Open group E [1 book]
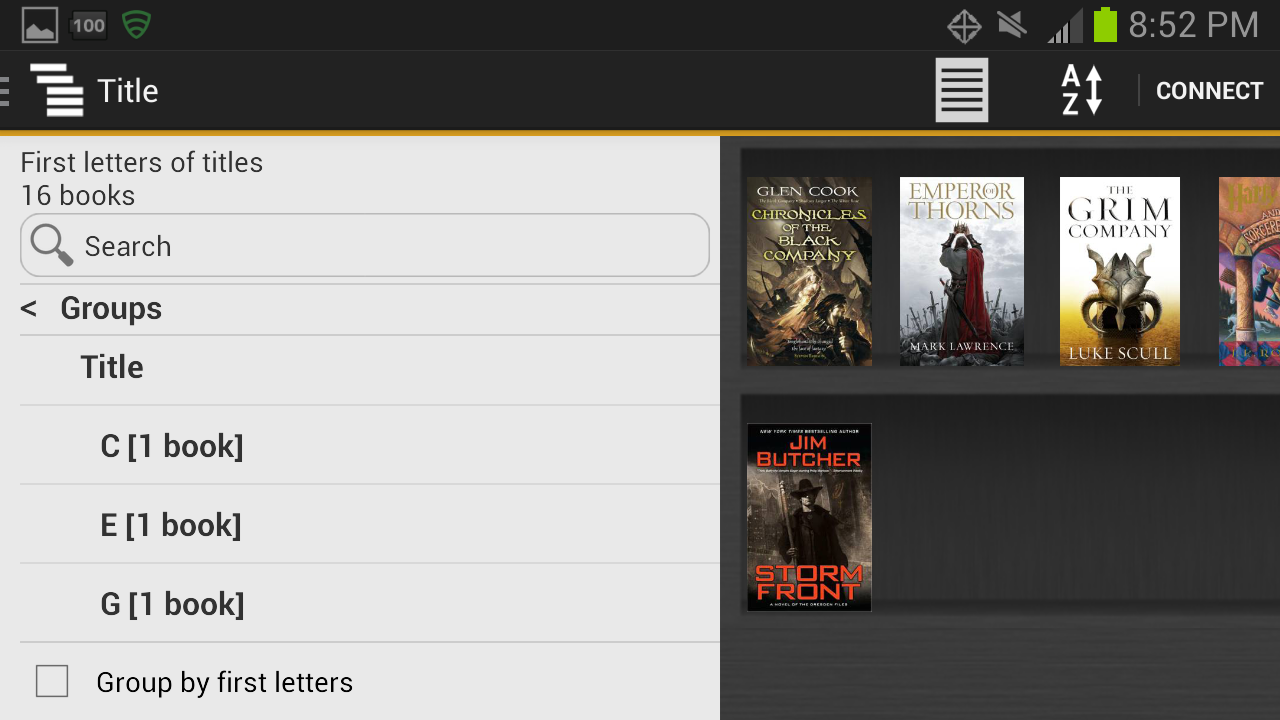The height and width of the screenshot is (720, 1280). [x=370, y=525]
